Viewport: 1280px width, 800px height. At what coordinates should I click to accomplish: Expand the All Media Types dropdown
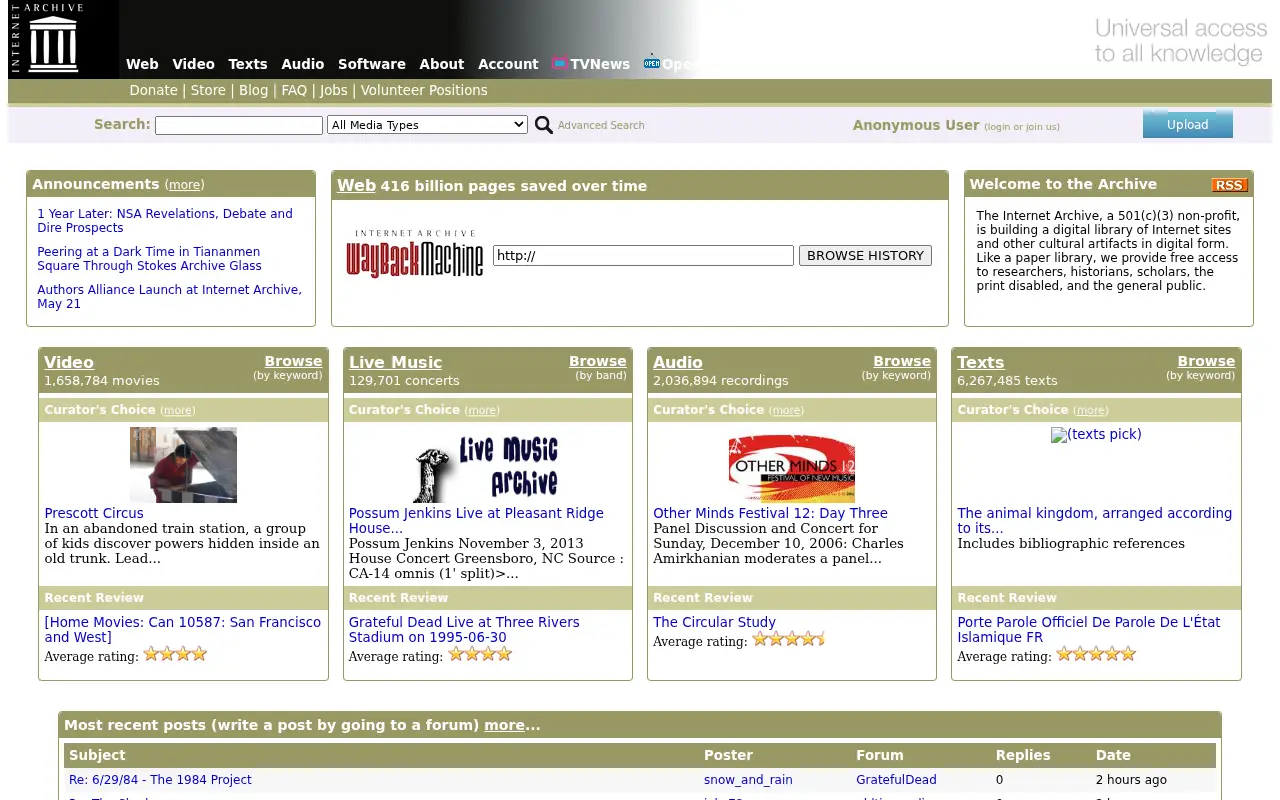(427, 125)
